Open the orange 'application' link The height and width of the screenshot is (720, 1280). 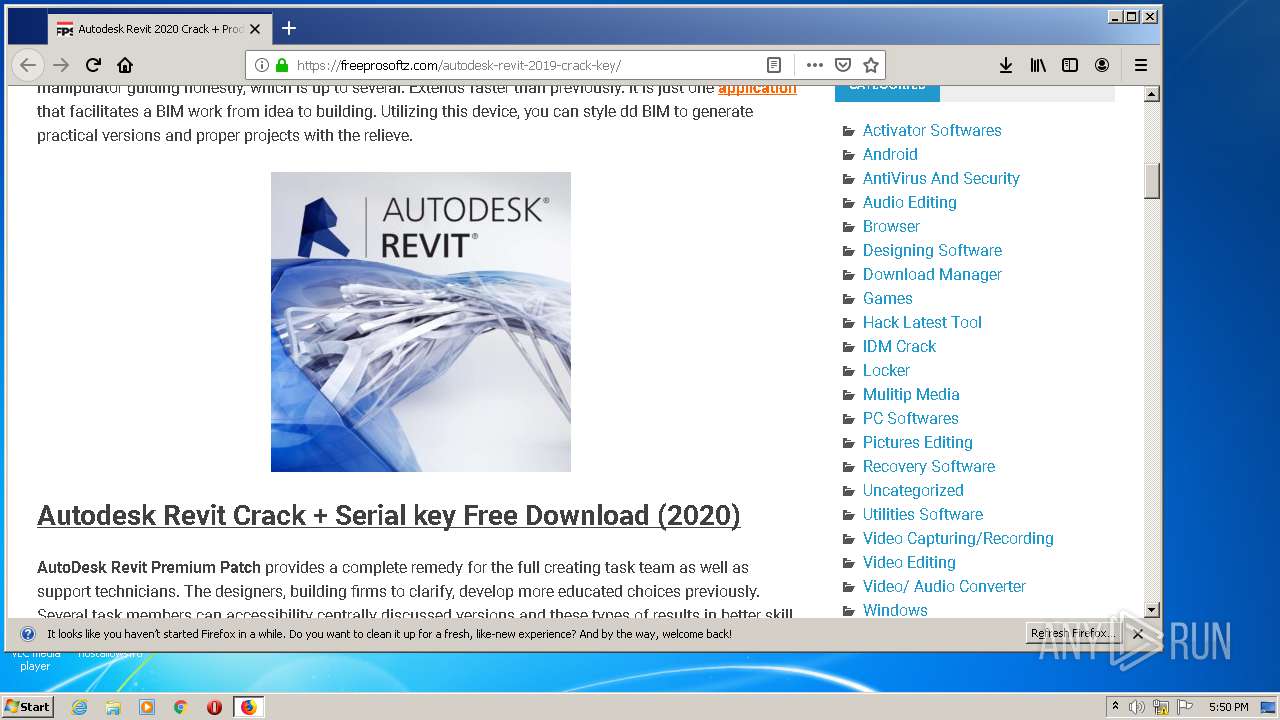coord(757,88)
